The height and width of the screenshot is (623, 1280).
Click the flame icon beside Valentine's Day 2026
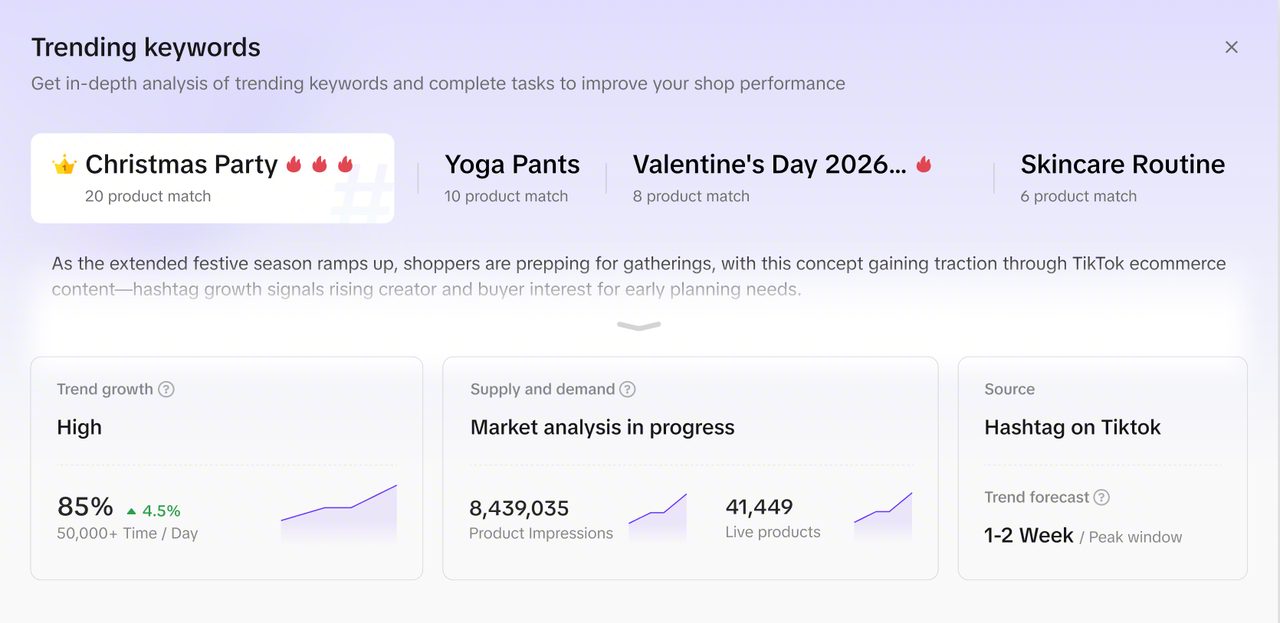point(924,164)
